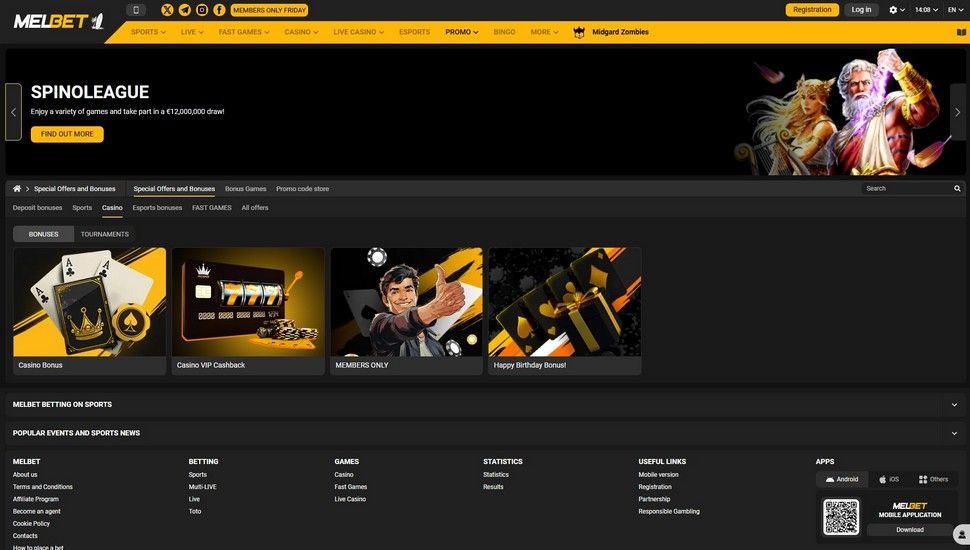Open the PROMO menu
This screenshot has width=970, height=550.
[461, 32]
